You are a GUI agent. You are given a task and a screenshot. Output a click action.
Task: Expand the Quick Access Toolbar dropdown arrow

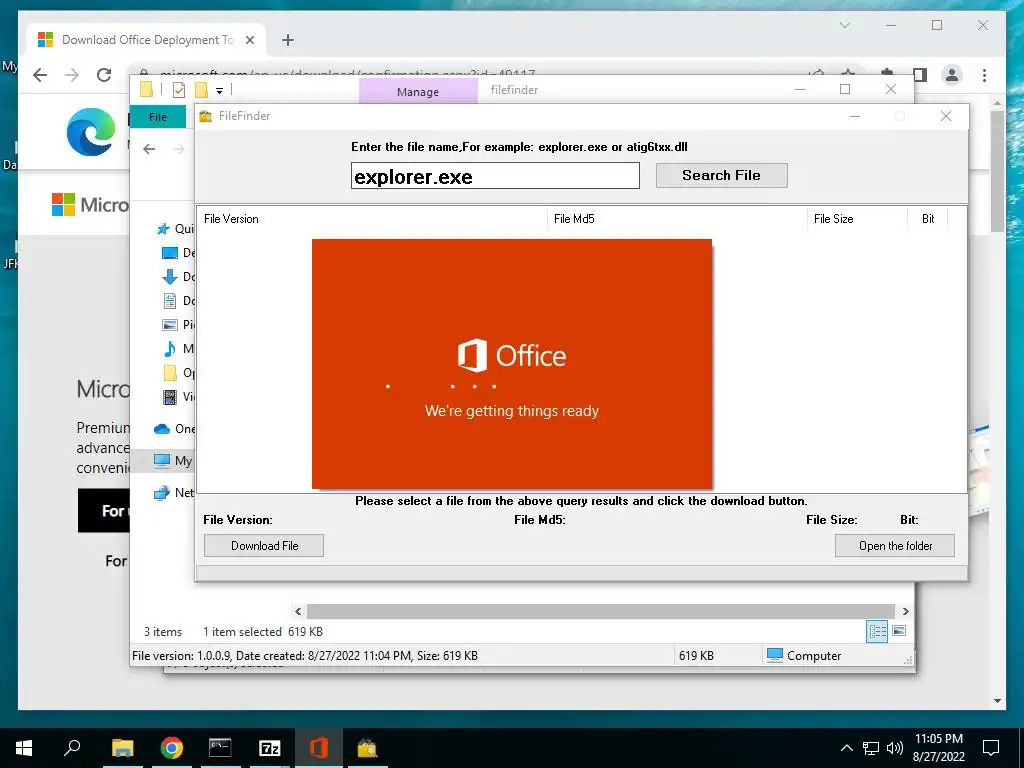pyautogui.click(x=219, y=91)
